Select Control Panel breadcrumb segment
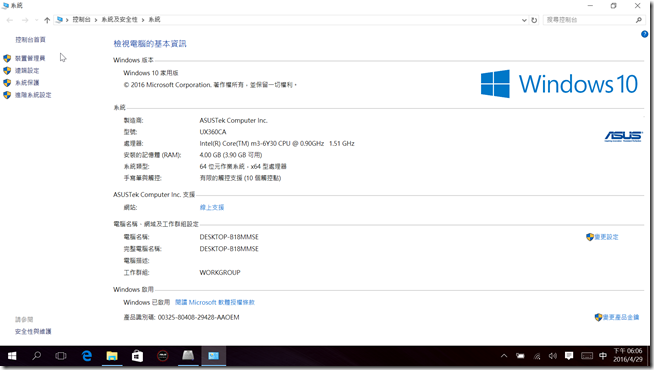 [81, 20]
